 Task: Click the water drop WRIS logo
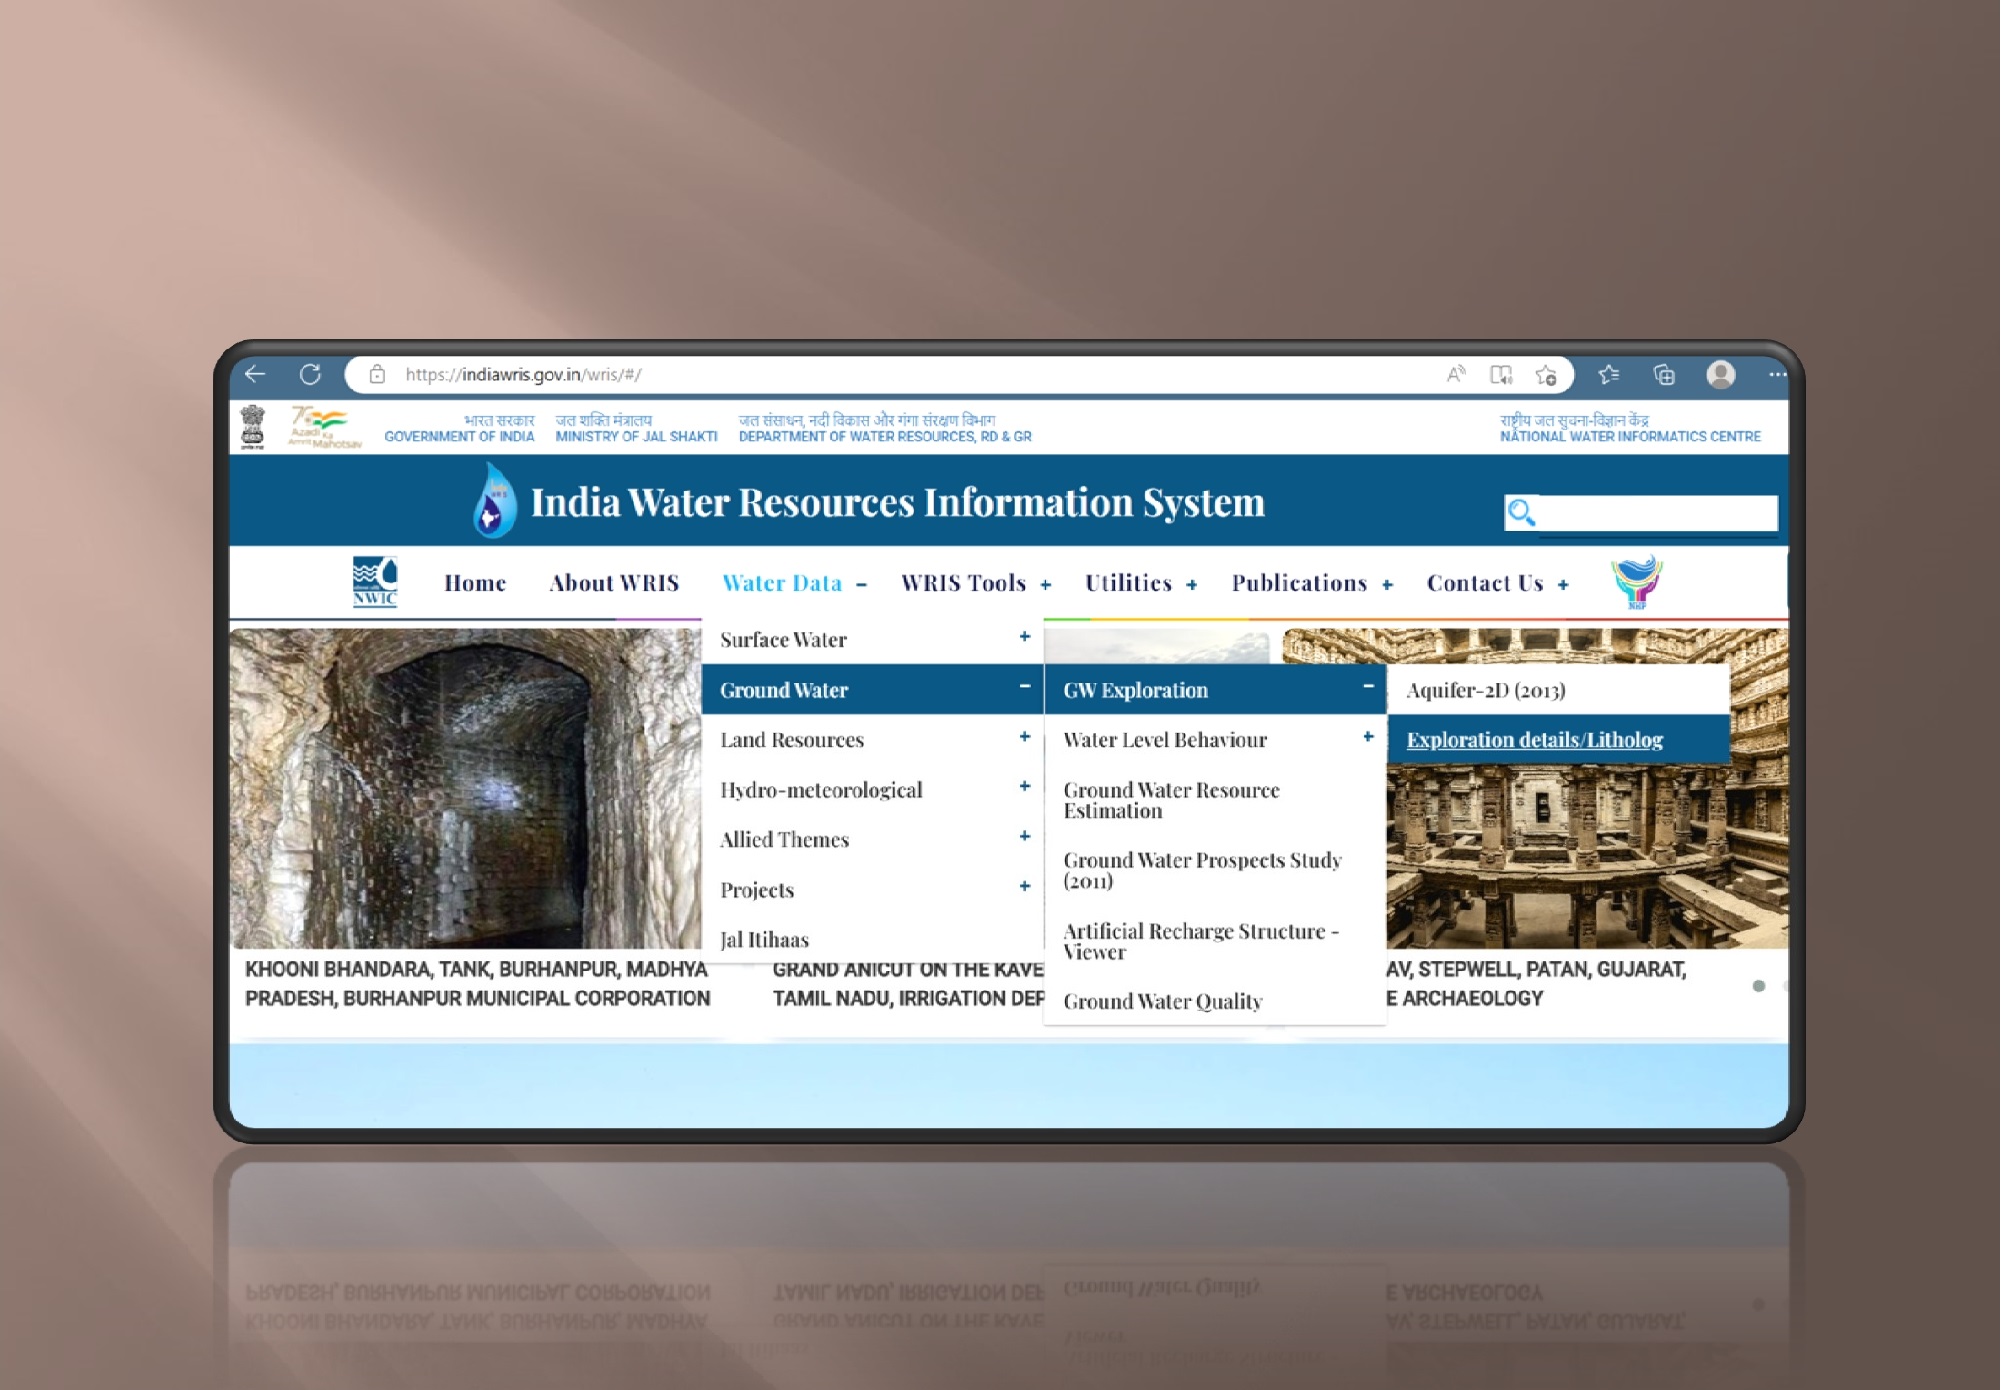tap(494, 500)
